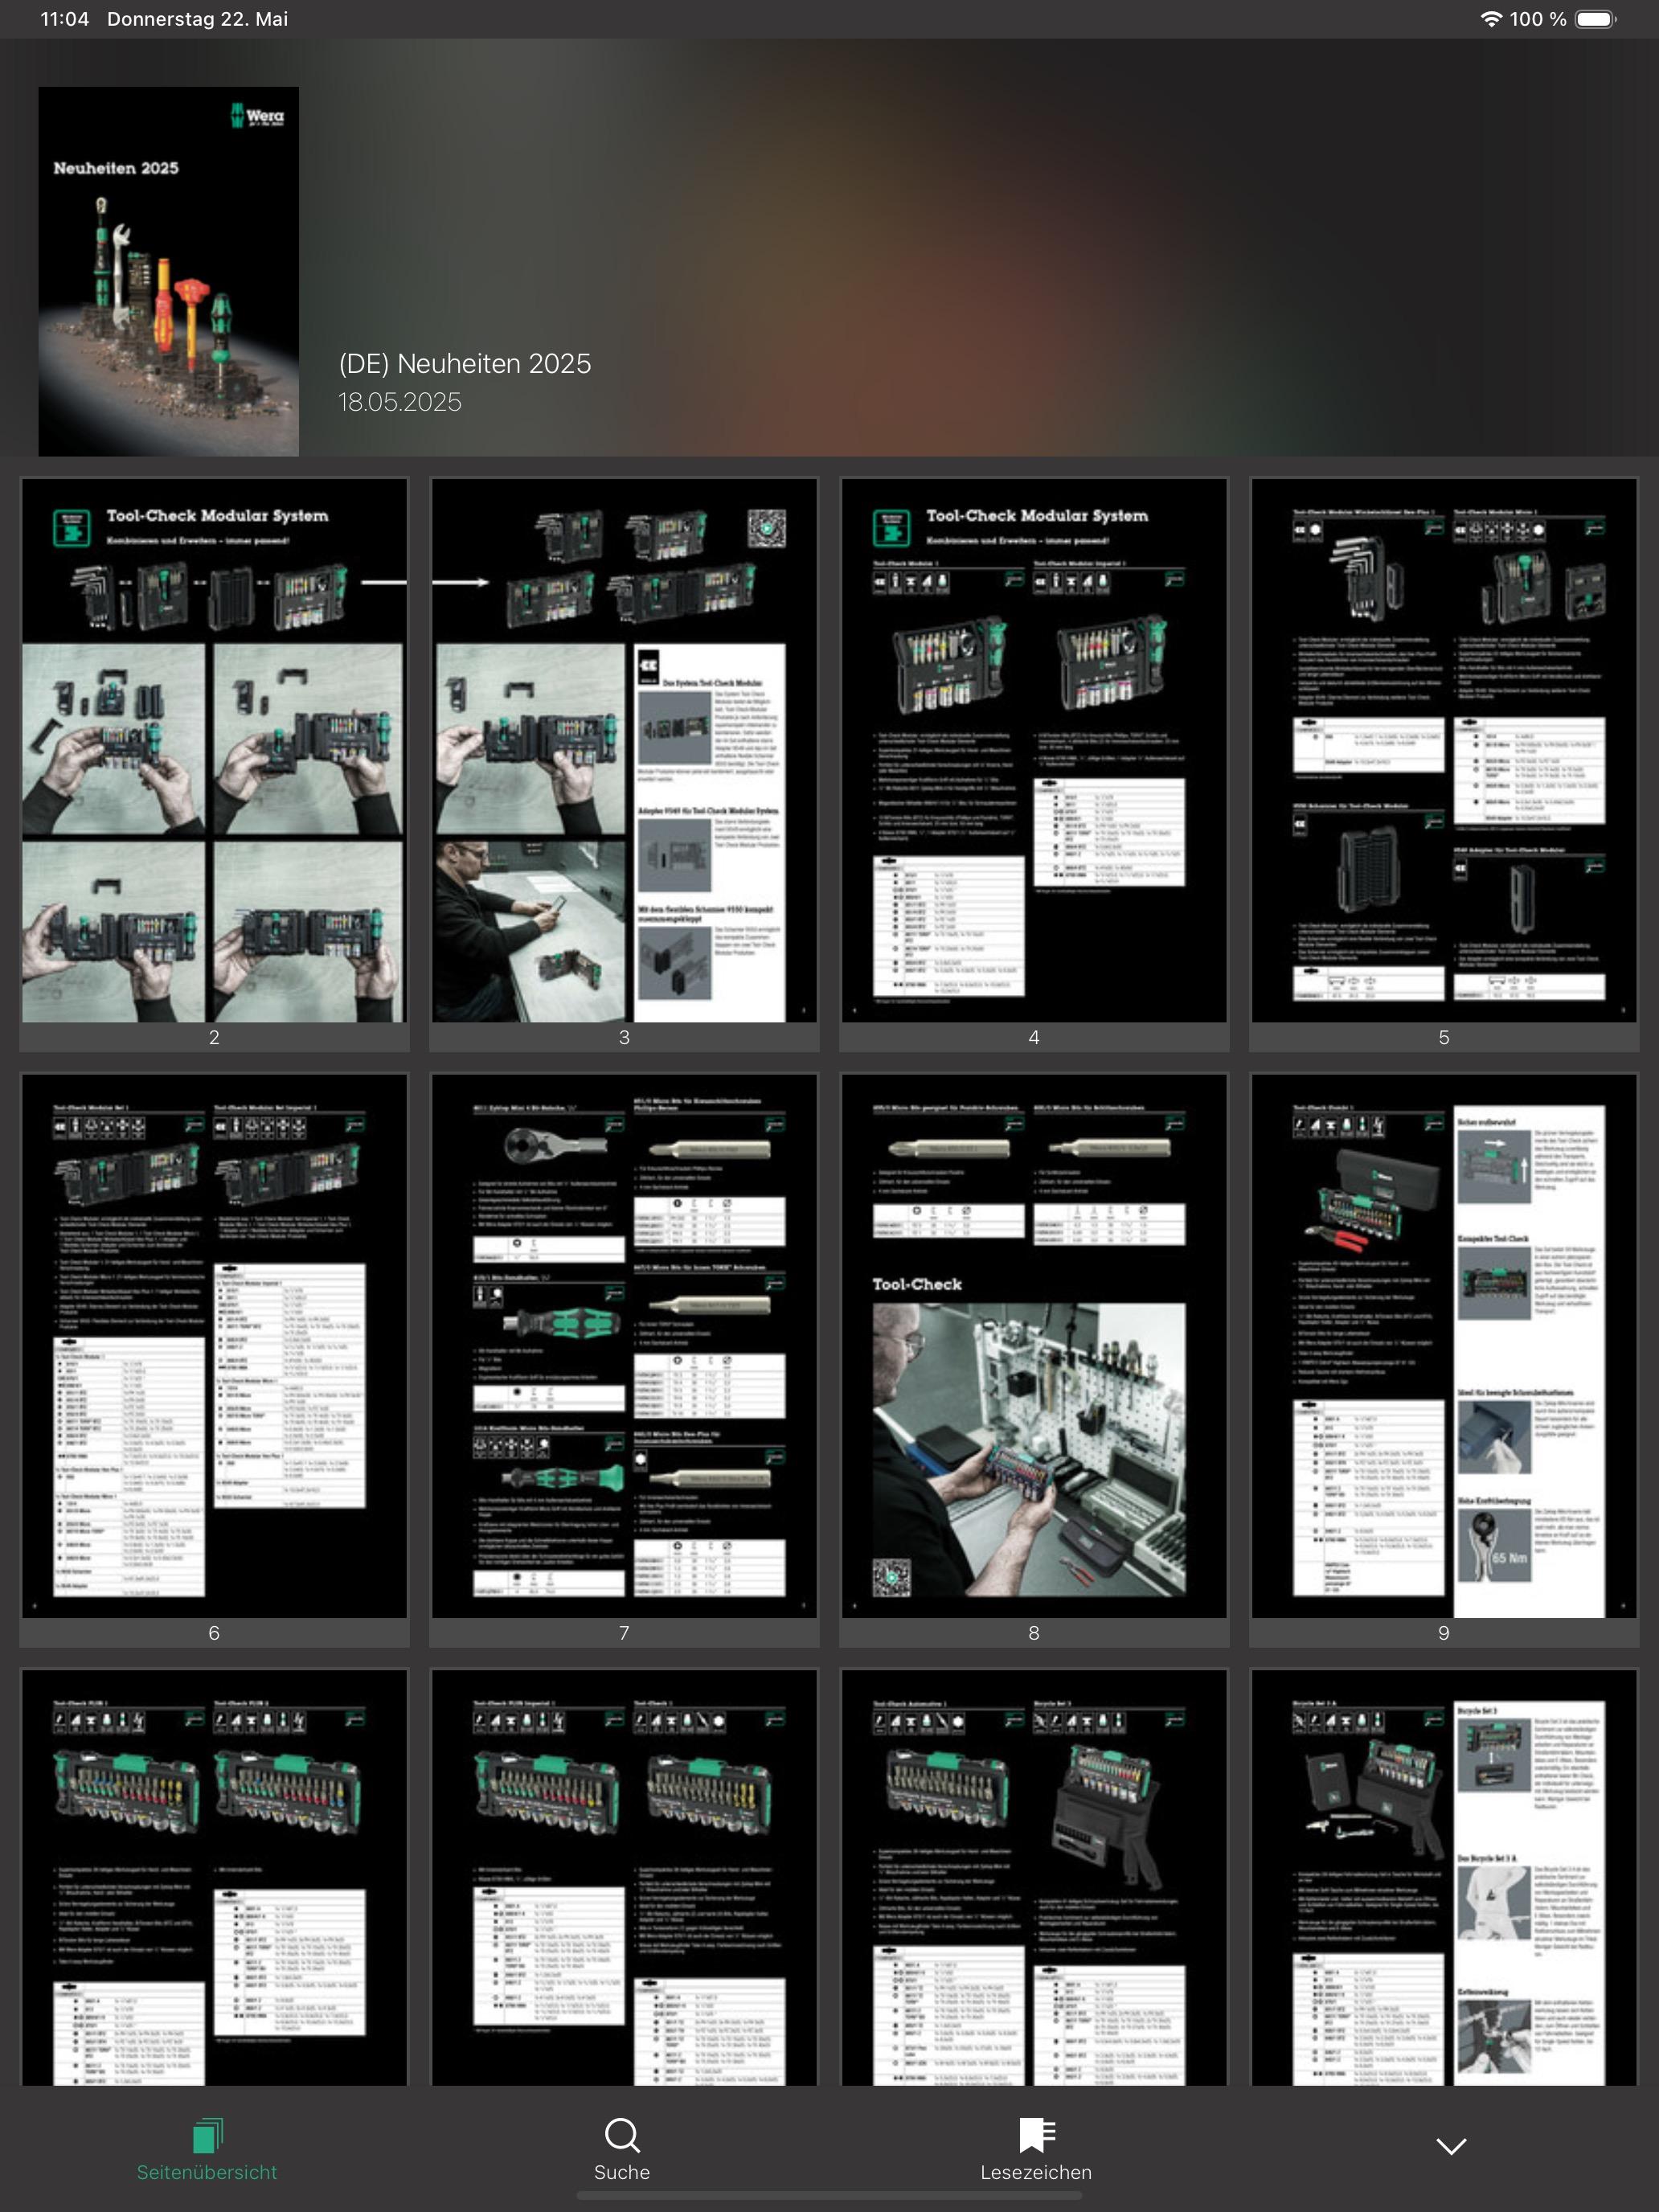The height and width of the screenshot is (2212, 1659).
Task: Open the partly visible page 10 thumbnail
Action: [x=214, y=1878]
